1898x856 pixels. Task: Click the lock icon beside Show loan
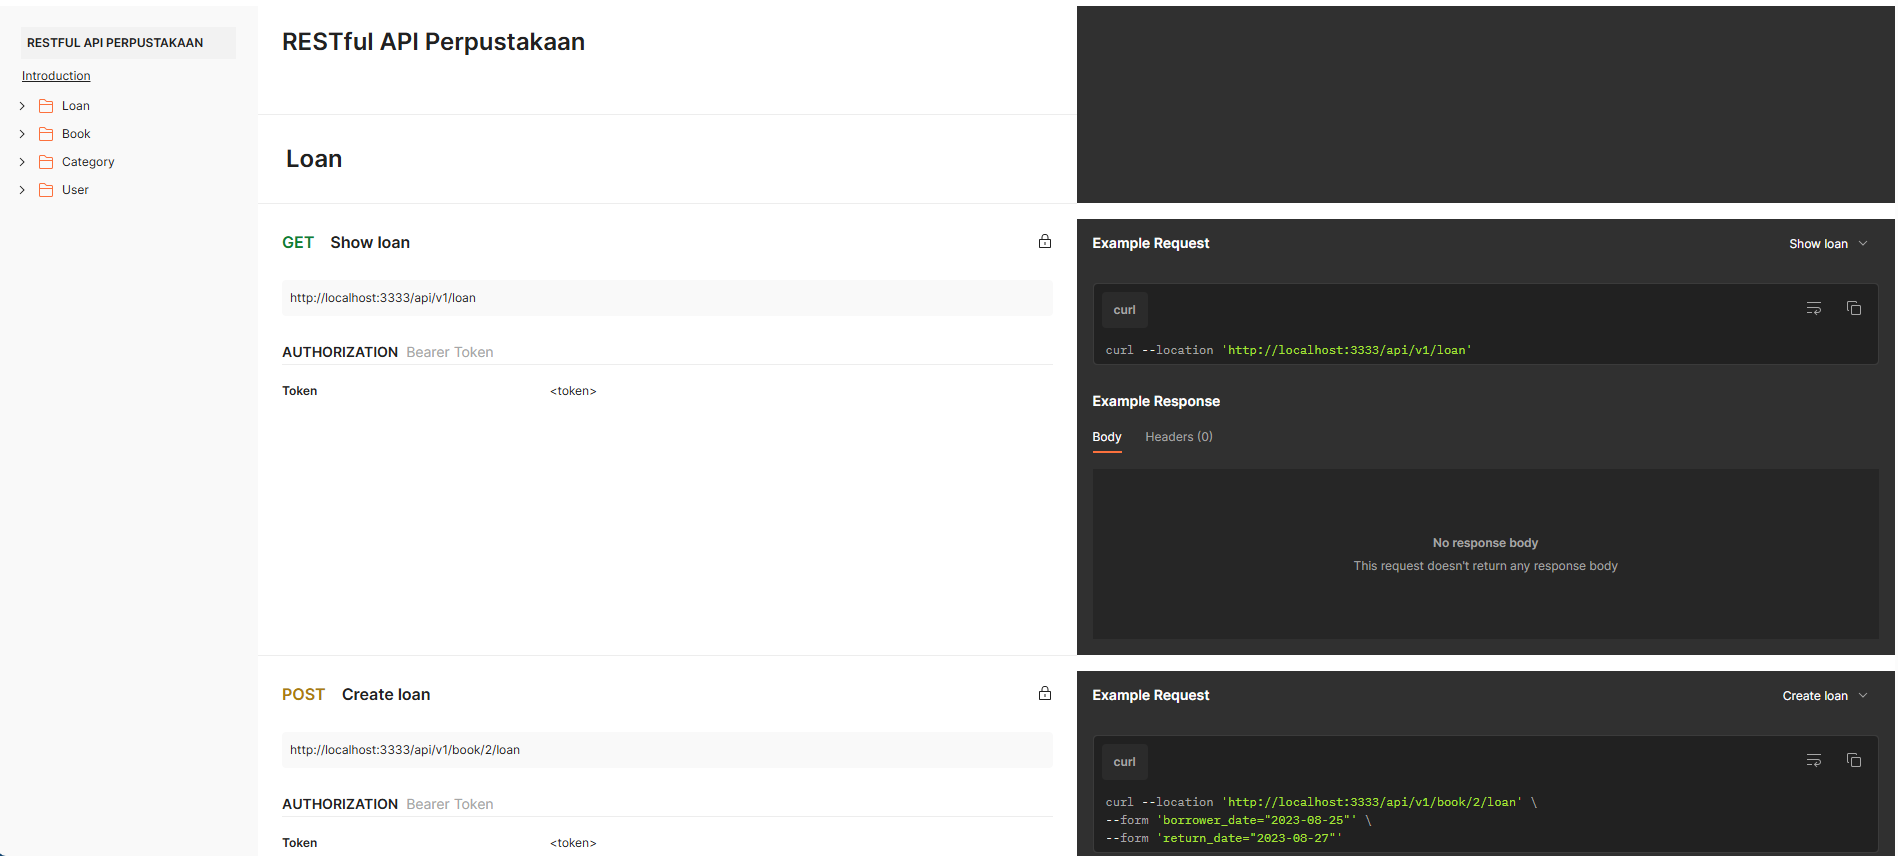pos(1044,242)
